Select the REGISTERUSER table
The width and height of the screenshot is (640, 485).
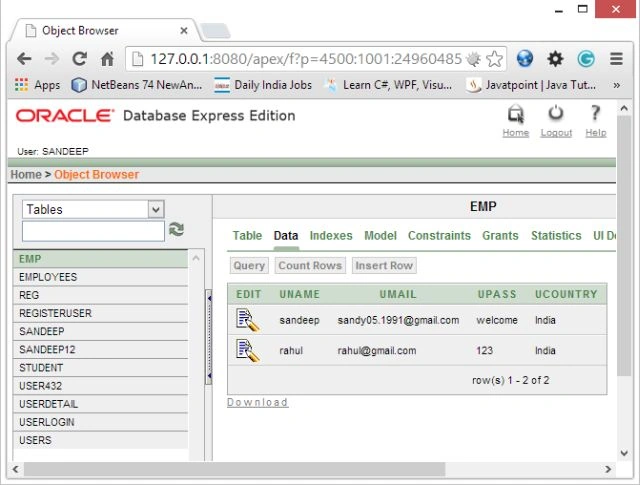tap(100, 313)
